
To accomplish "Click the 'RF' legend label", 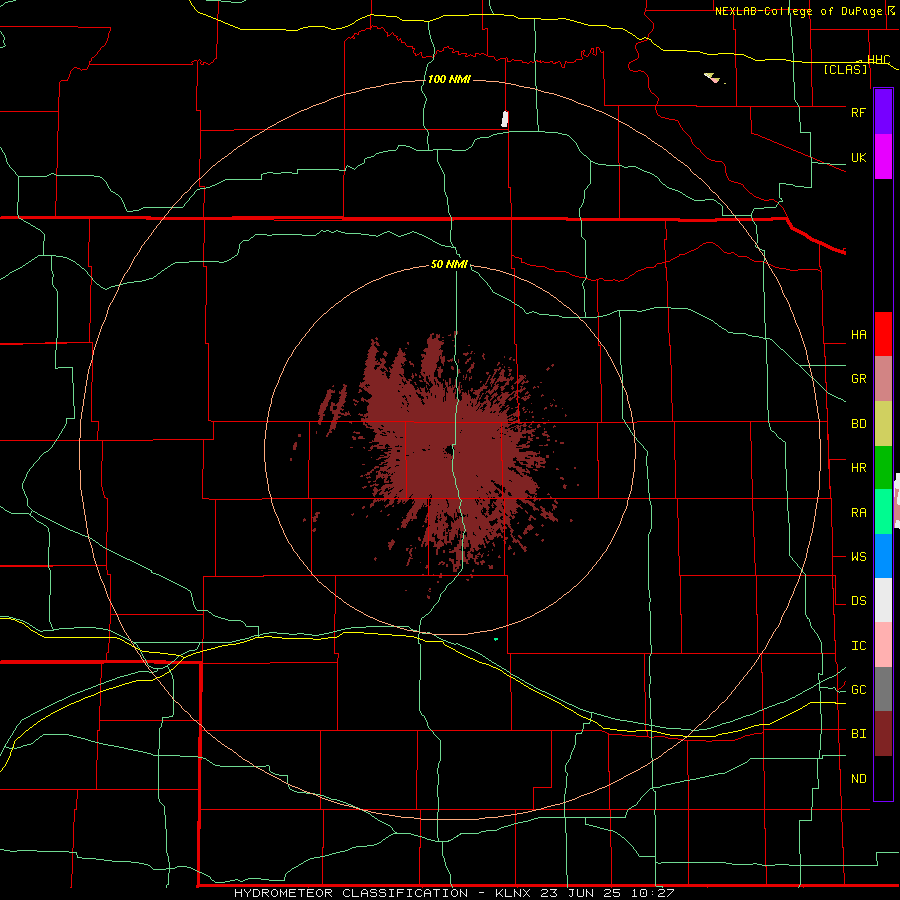I will point(858,112).
